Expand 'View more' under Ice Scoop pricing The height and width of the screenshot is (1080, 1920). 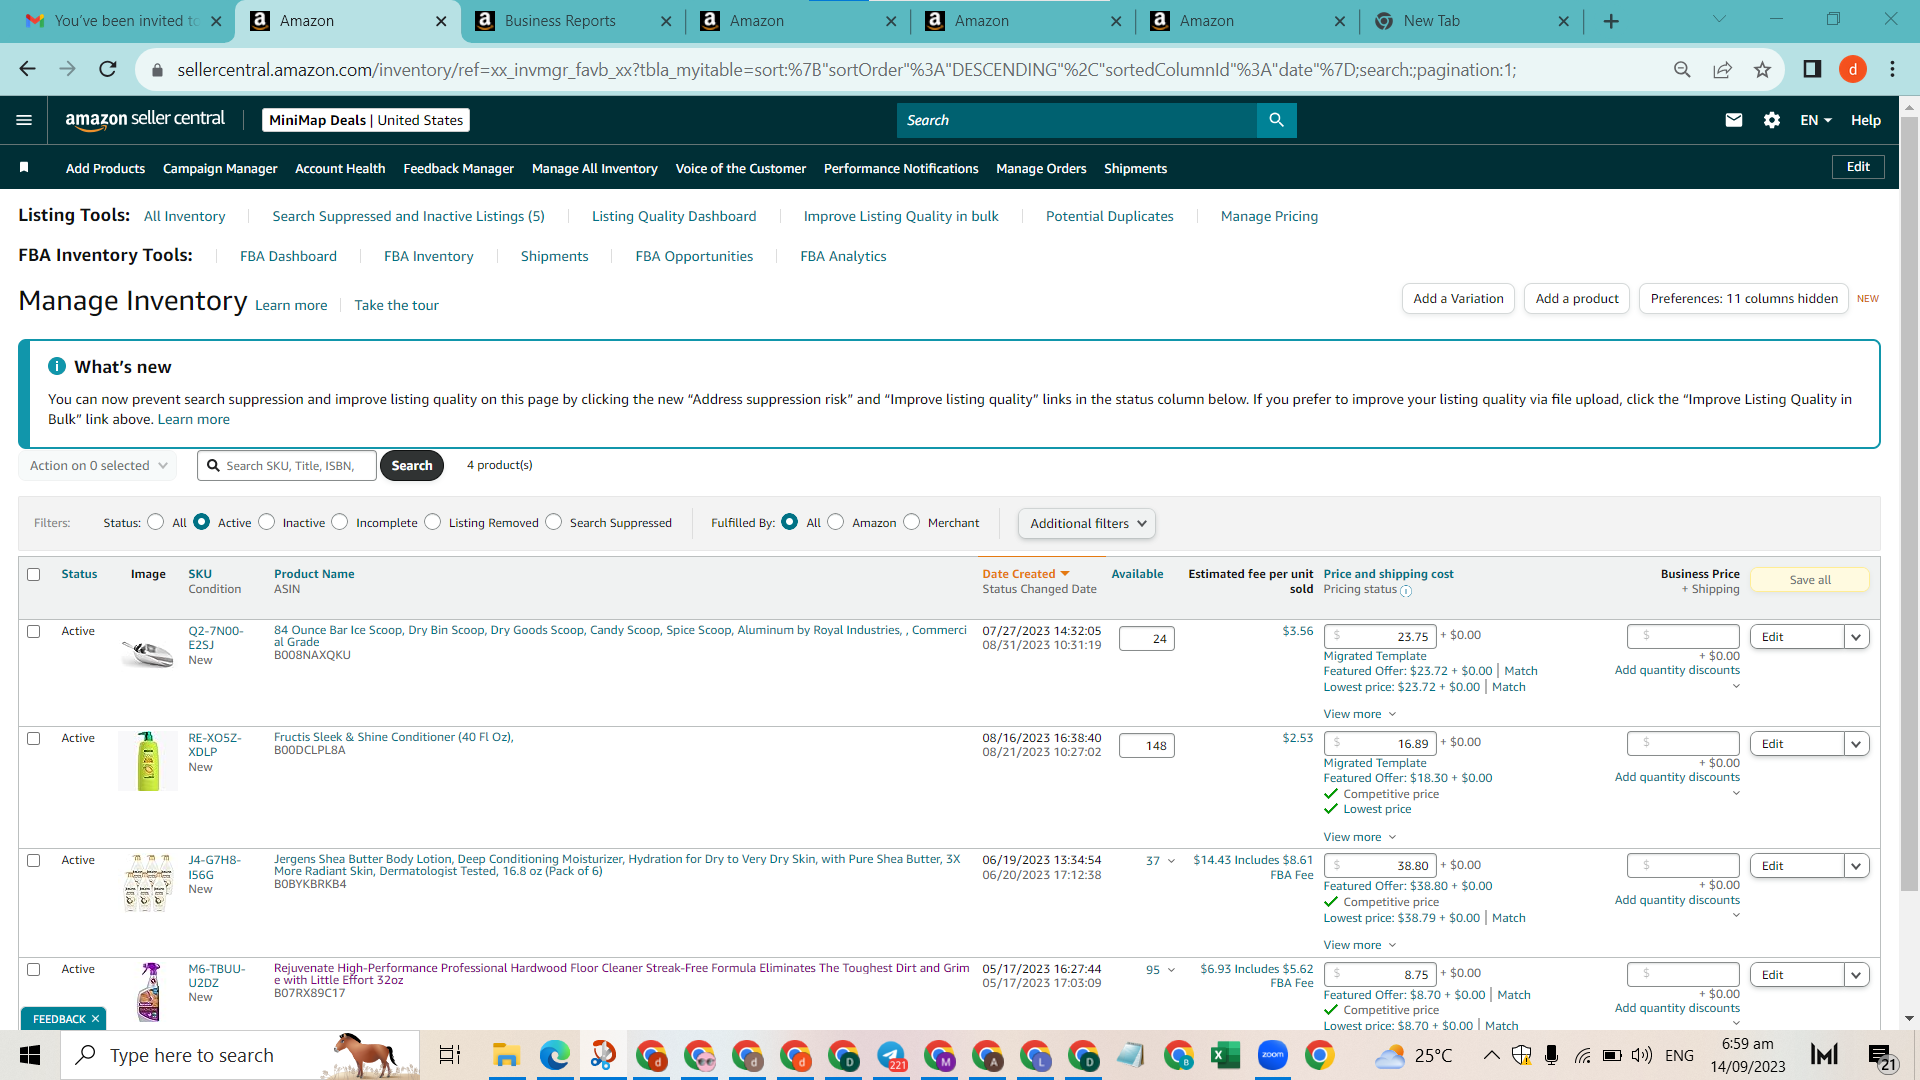(1359, 714)
